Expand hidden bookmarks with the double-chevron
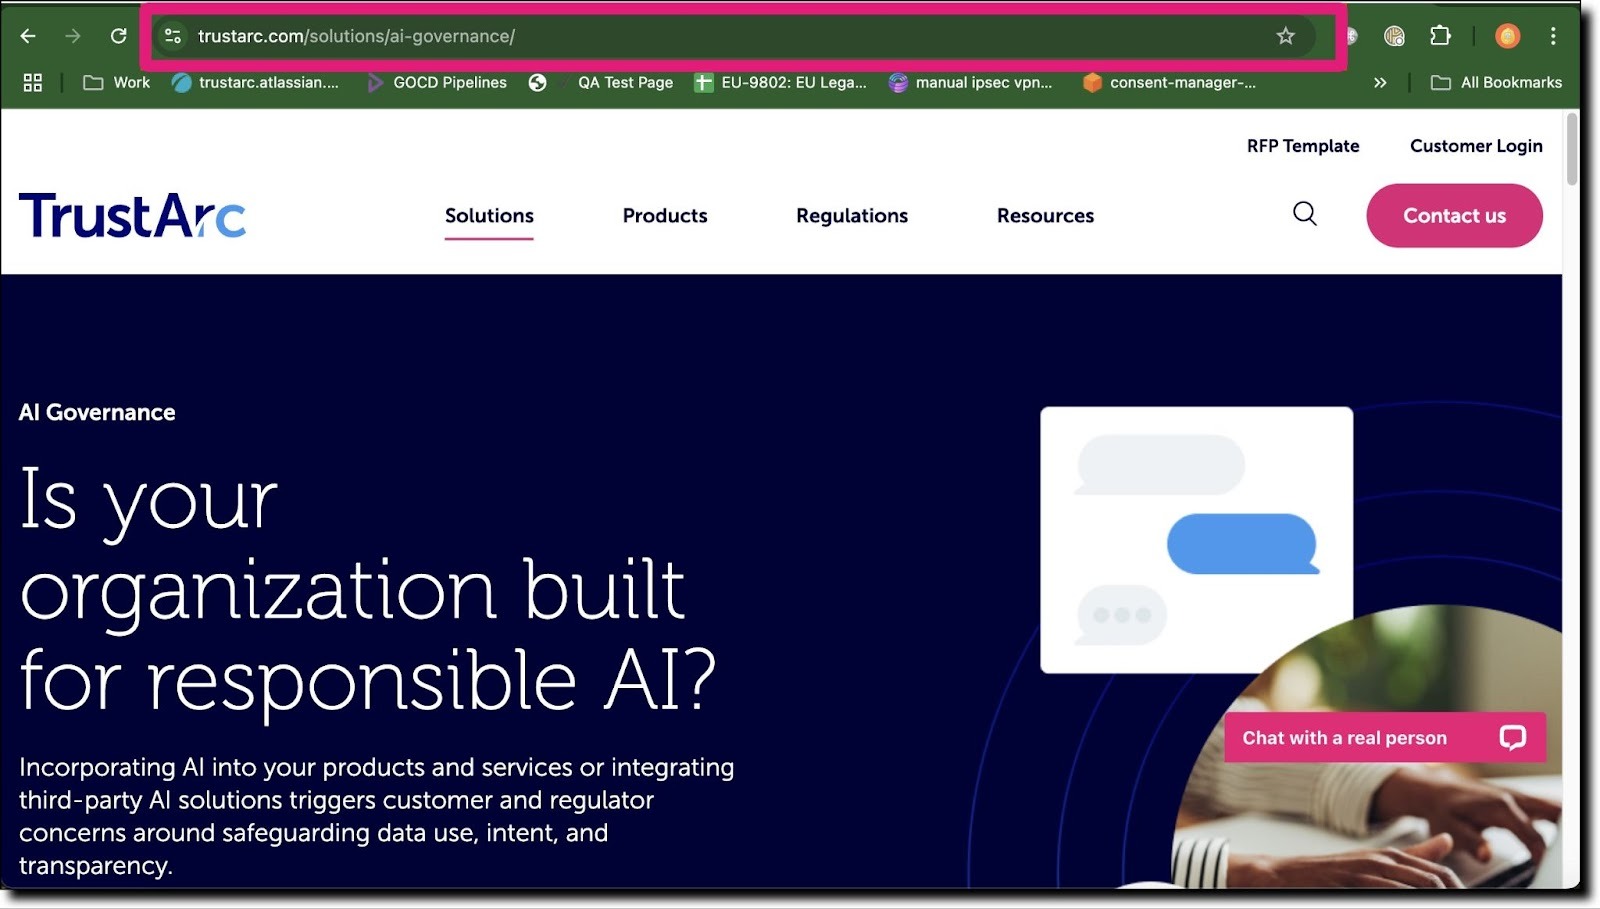The width and height of the screenshot is (1600, 909). (x=1381, y=83)
